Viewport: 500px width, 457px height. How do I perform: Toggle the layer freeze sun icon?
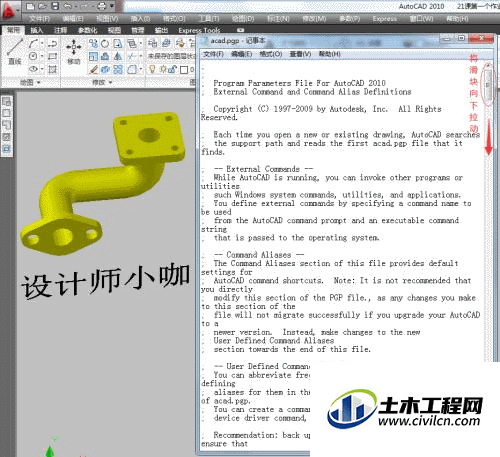[x=163, y=69]
